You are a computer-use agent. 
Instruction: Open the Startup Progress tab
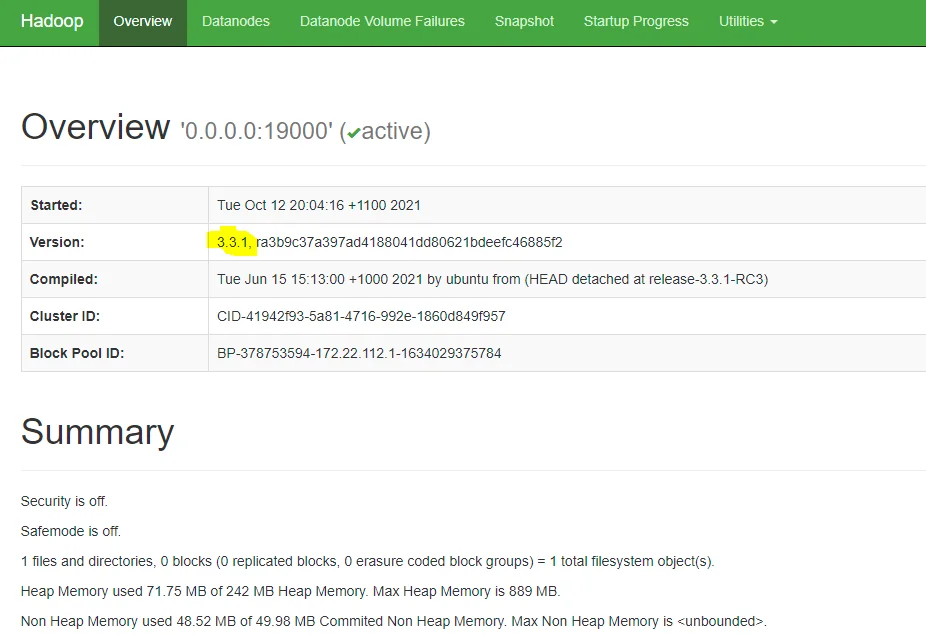tap(636, 21)
